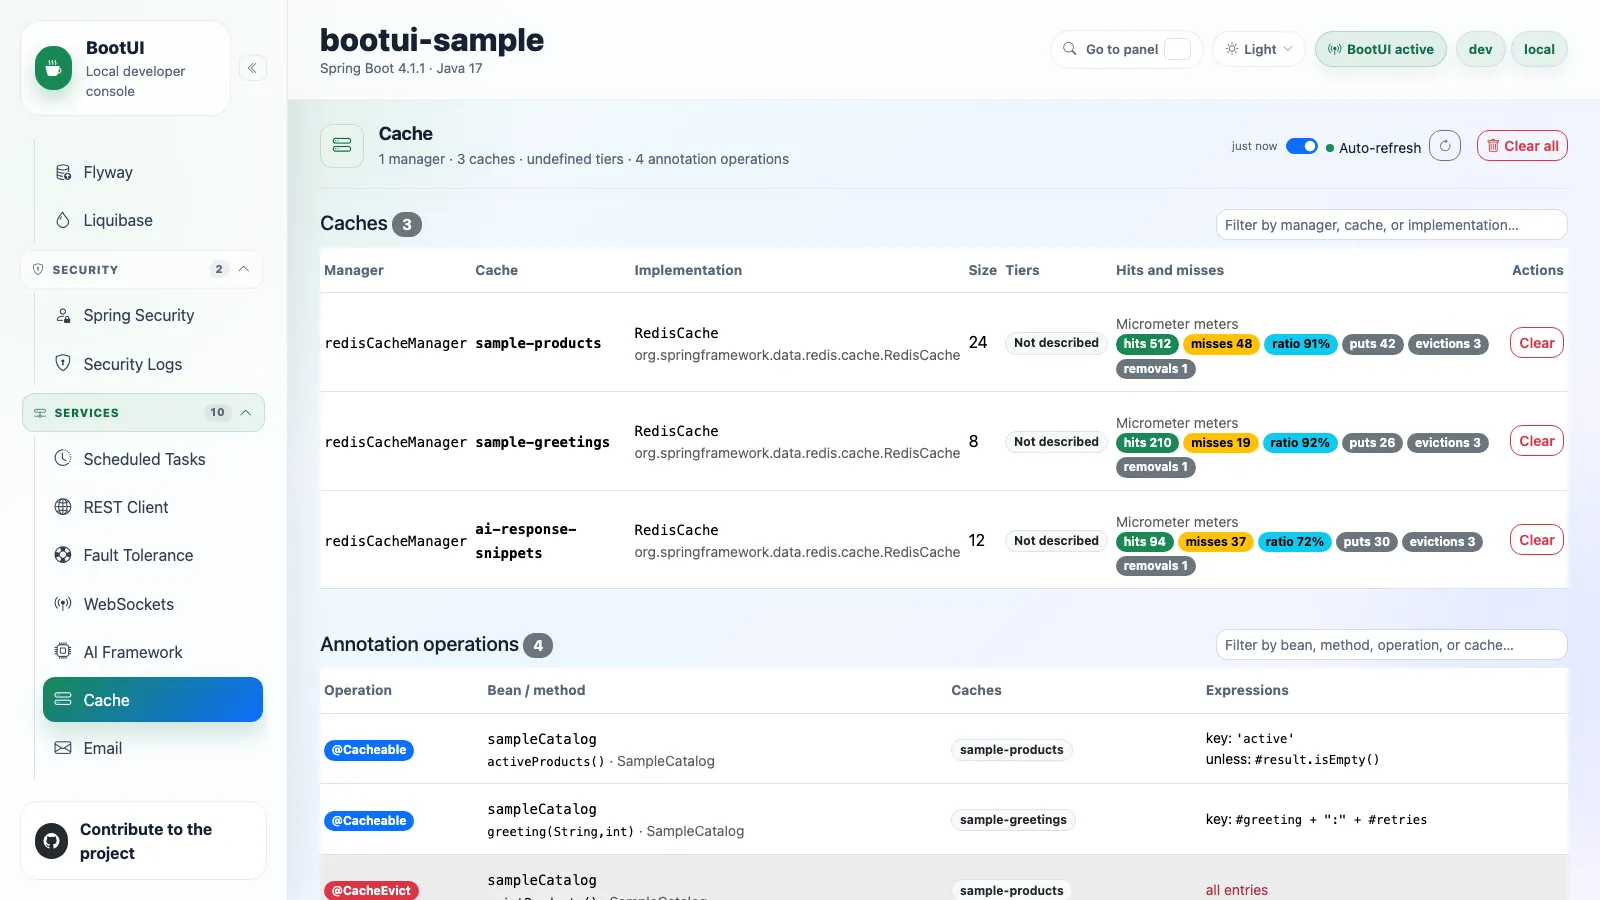Click the 'hits 94' badge

(x=1144, y=542)
